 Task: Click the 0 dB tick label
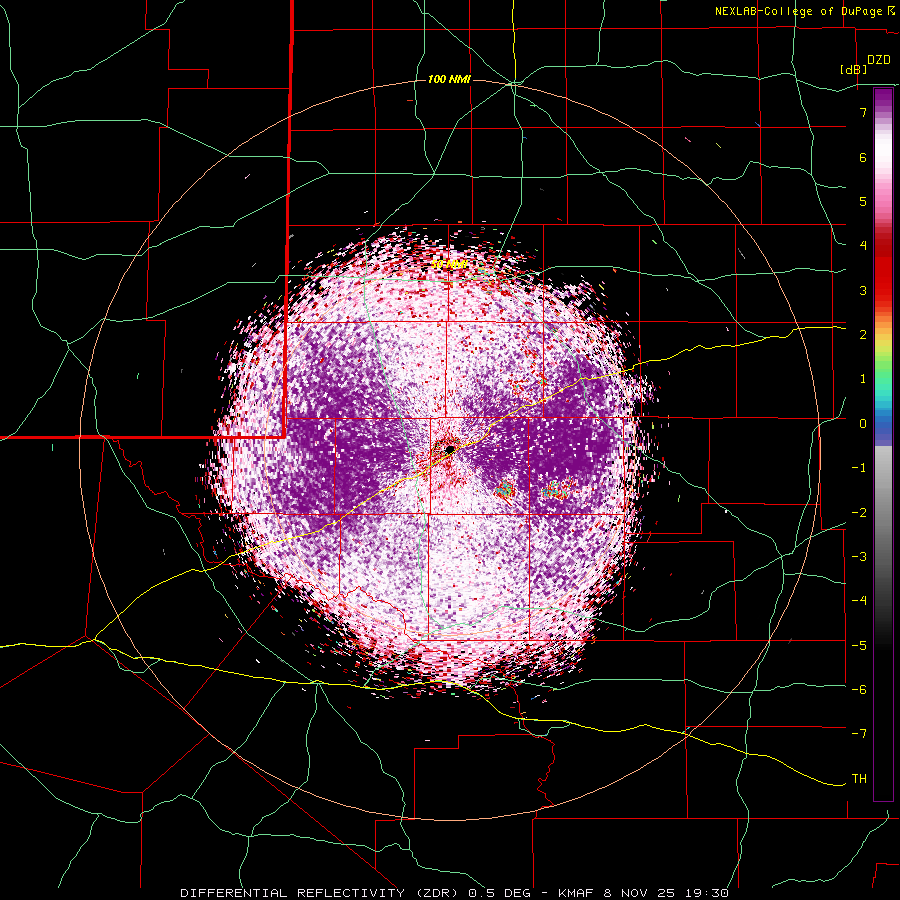(863, 424)
